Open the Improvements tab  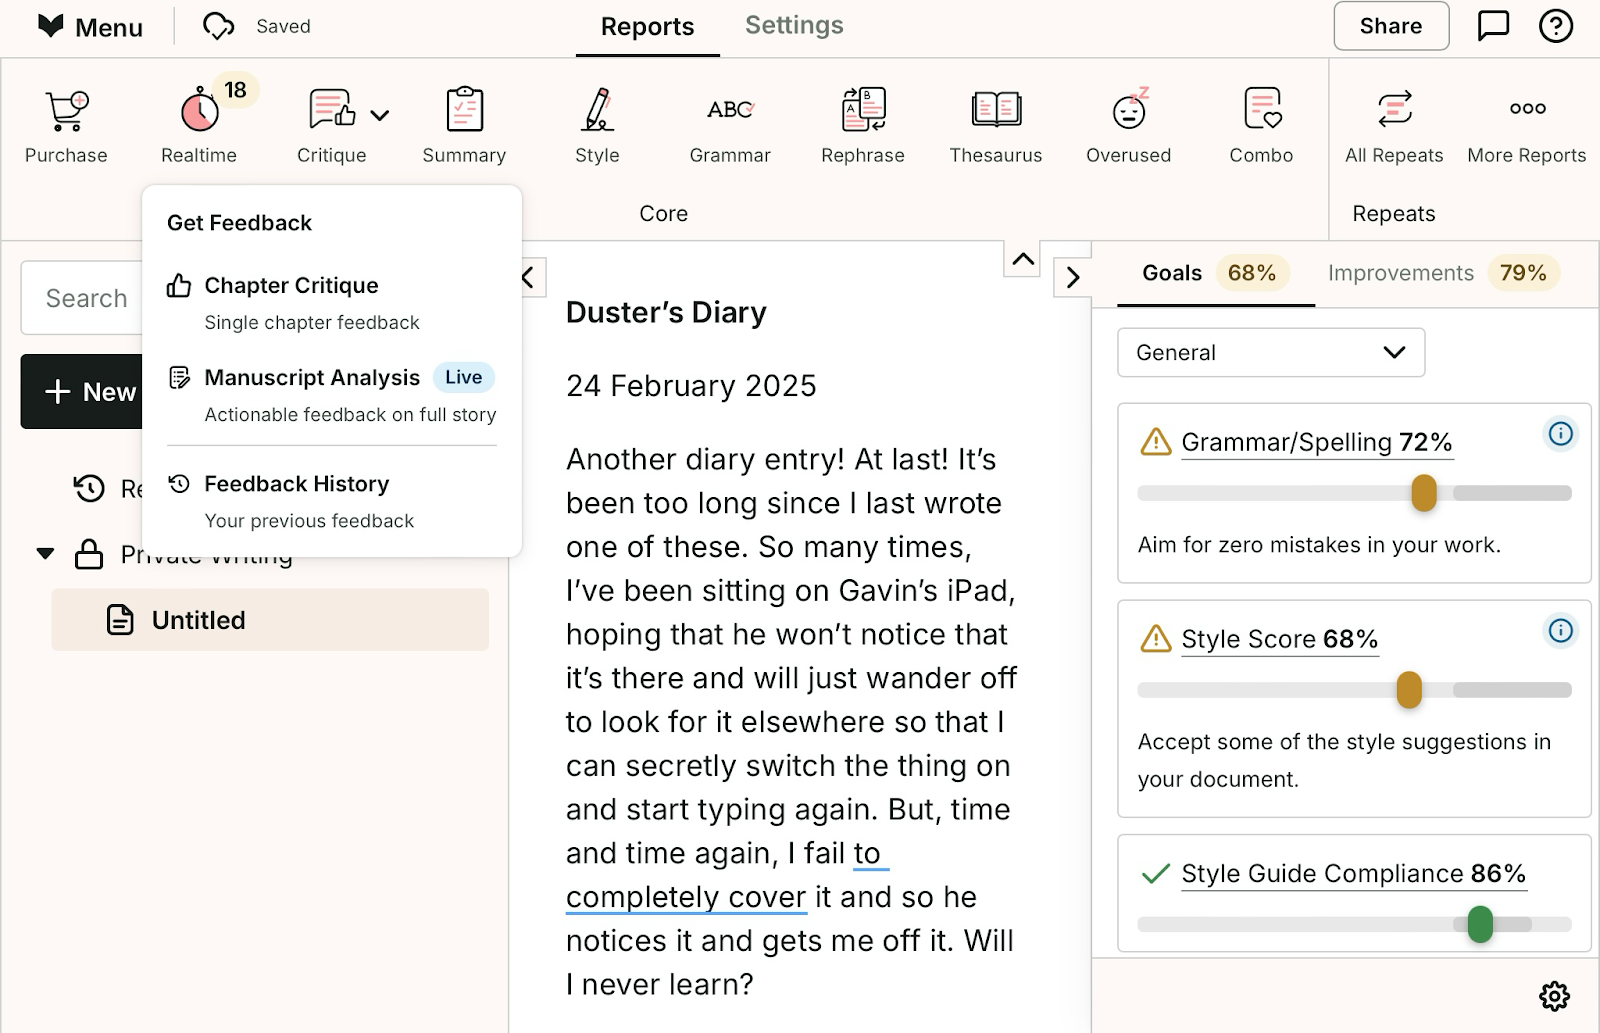pos(1400,272)
